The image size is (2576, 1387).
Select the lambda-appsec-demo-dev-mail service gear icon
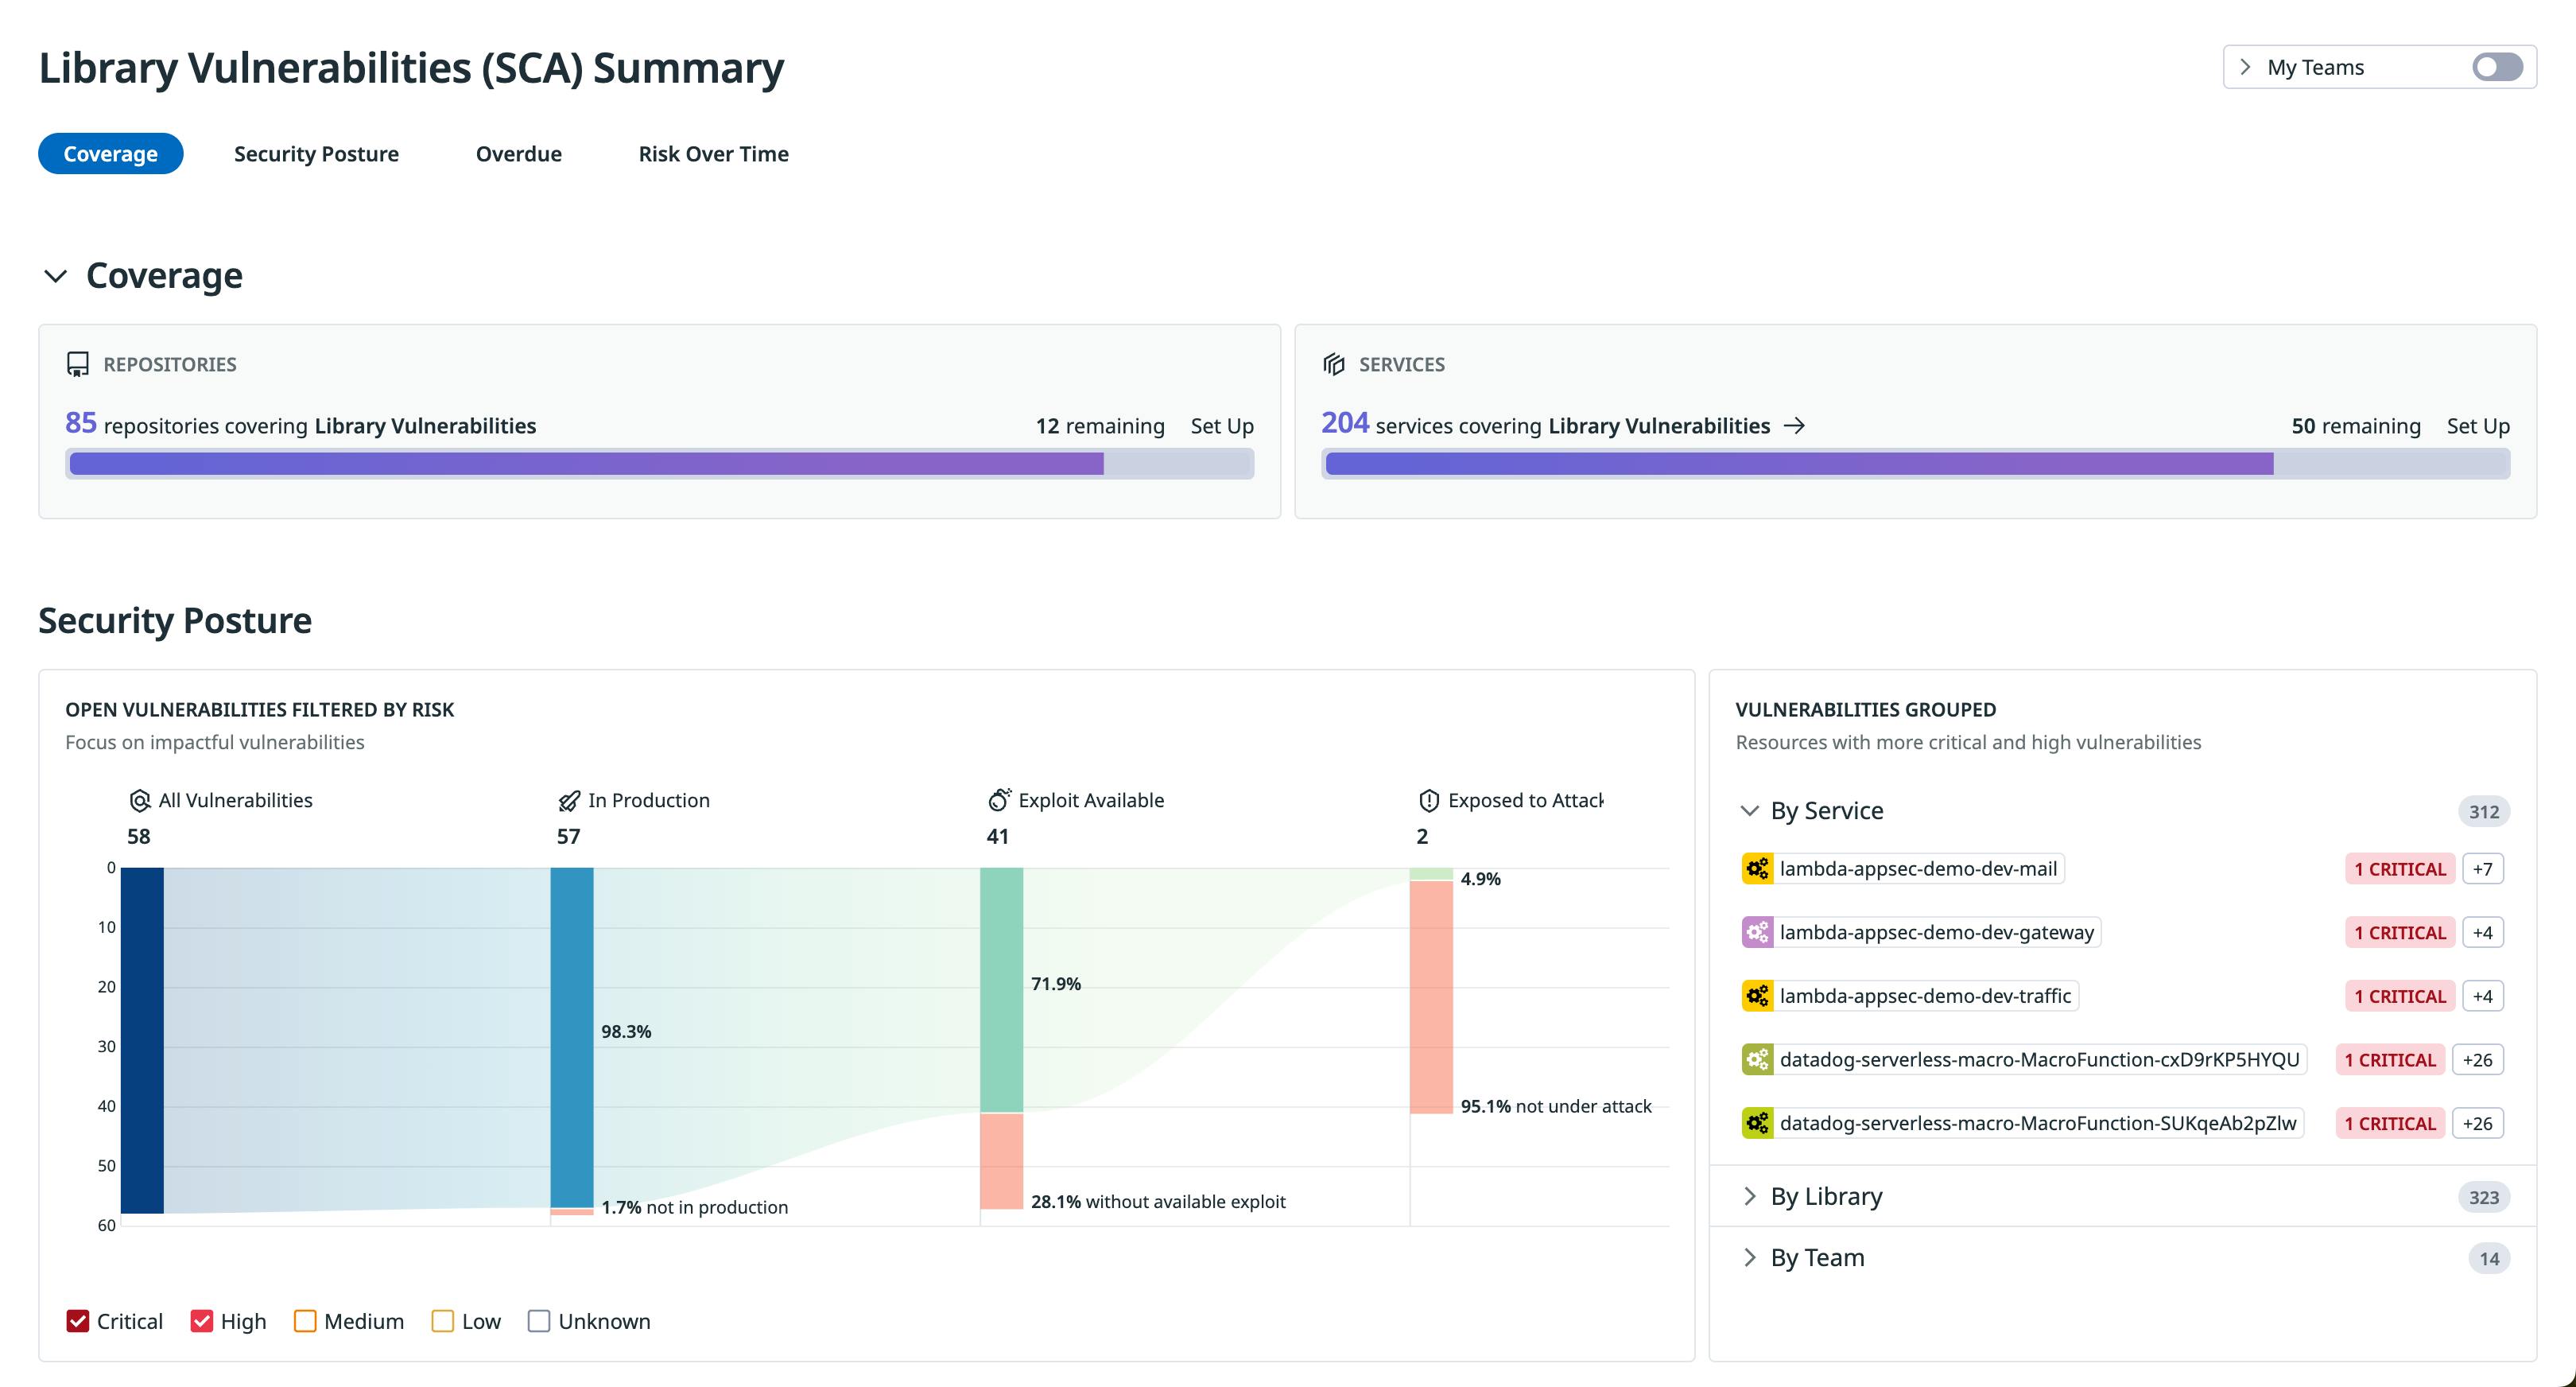(1757, 868)
